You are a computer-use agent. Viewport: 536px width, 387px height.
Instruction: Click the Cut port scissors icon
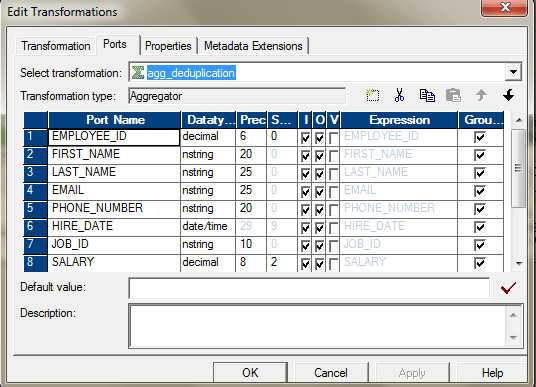[399, 95]
